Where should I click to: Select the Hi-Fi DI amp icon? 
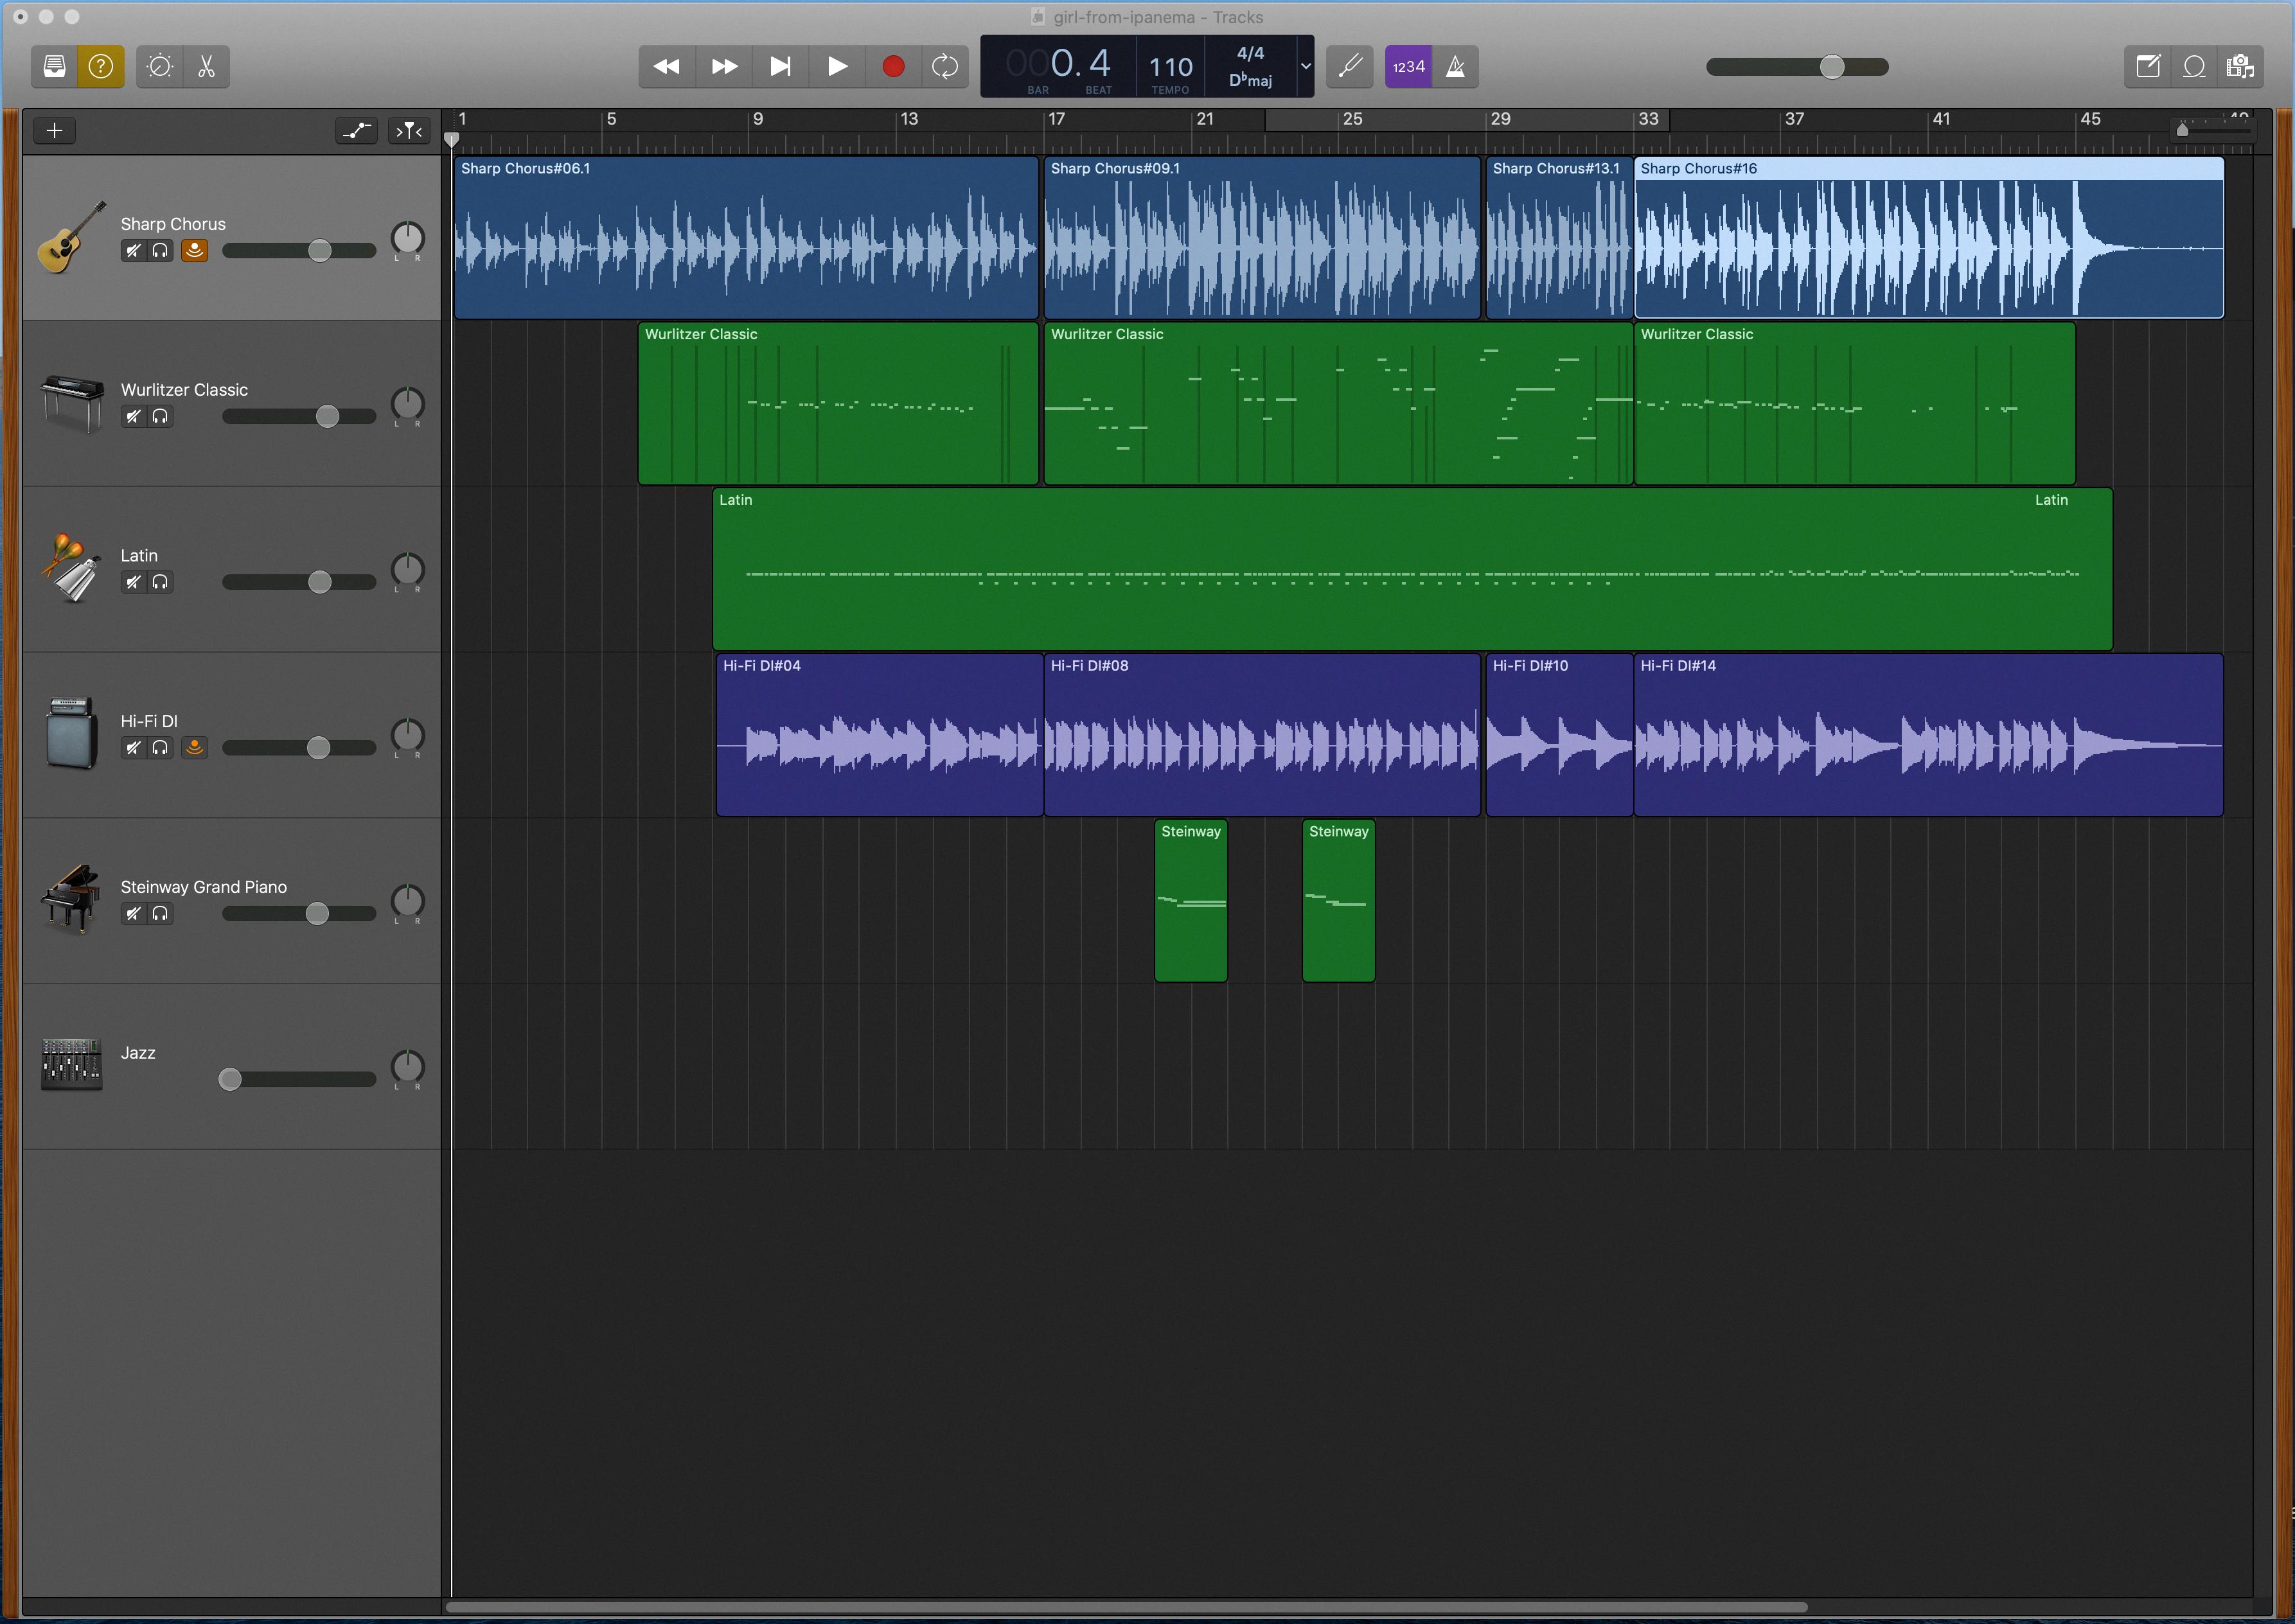click(72, 733)
